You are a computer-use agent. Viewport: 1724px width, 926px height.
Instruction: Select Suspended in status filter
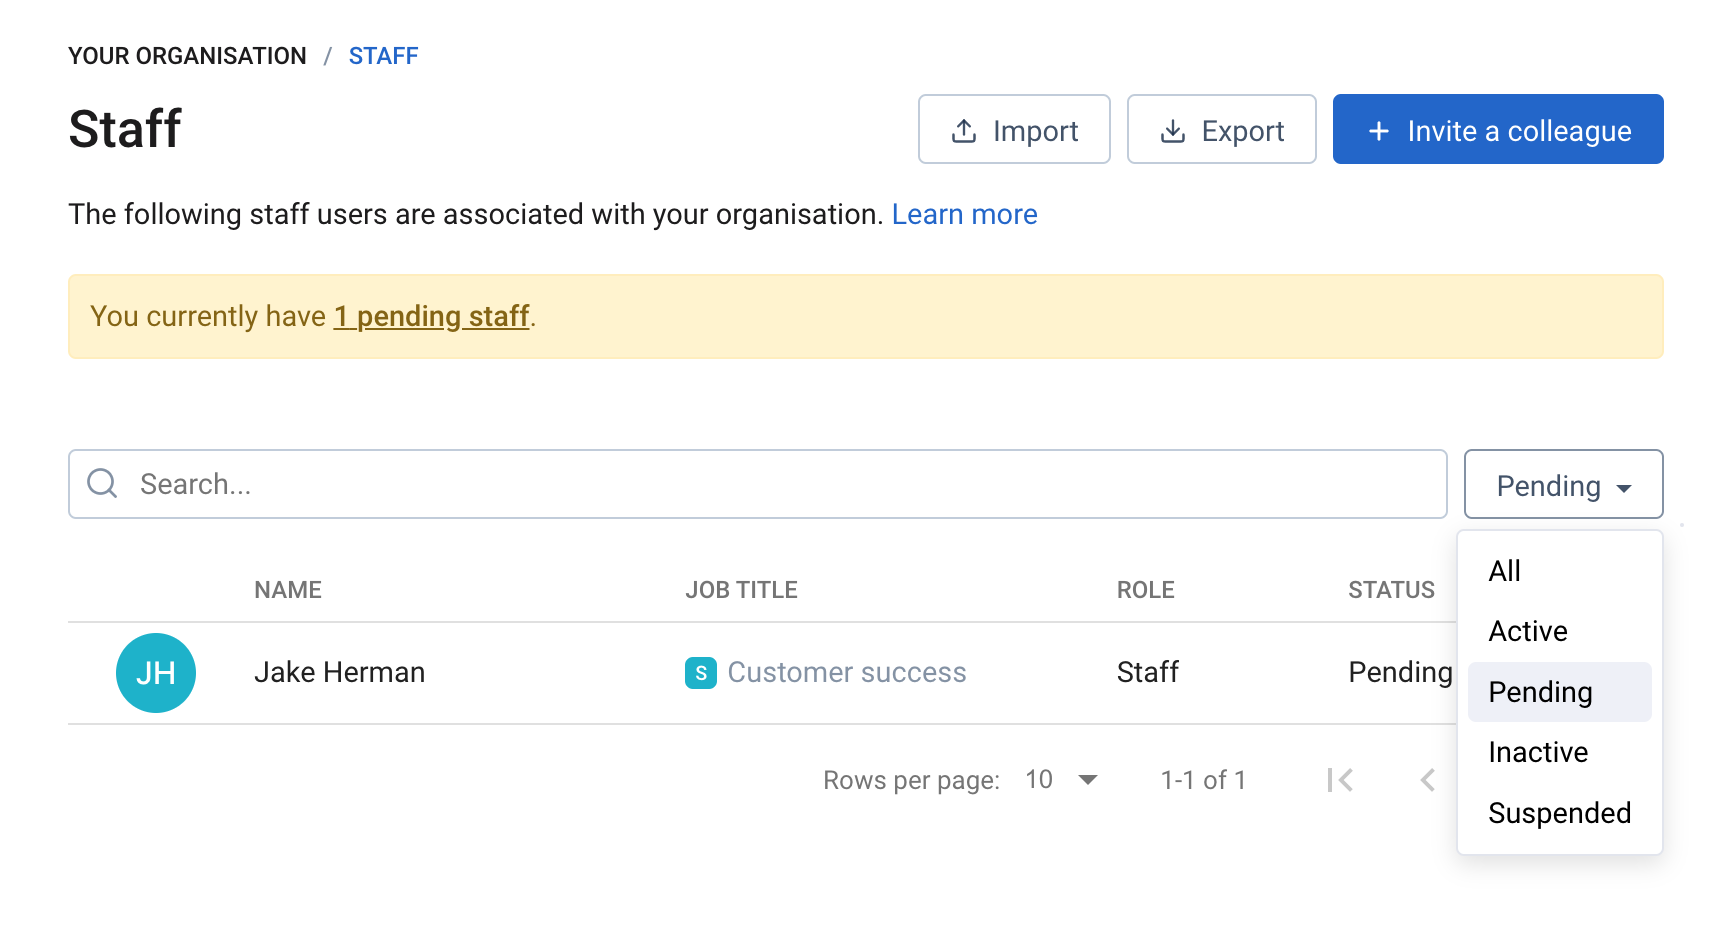1559,813
